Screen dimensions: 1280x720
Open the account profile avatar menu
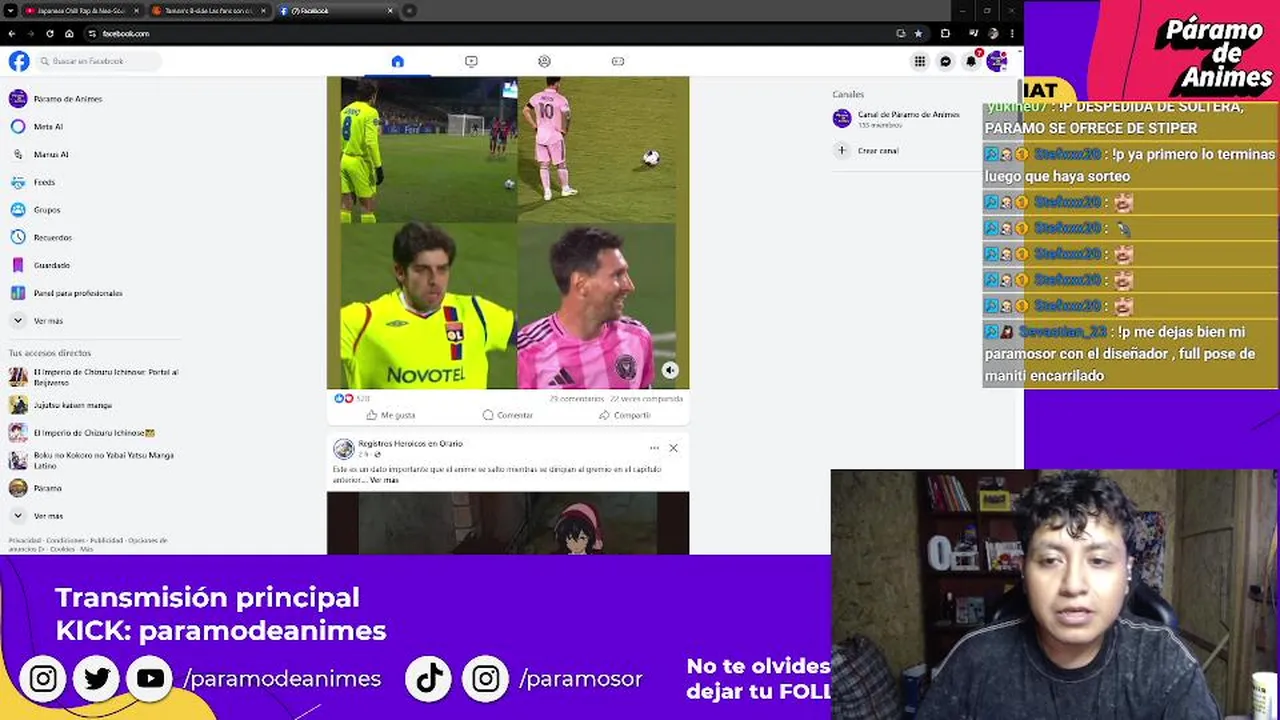[x=997, y=61]
